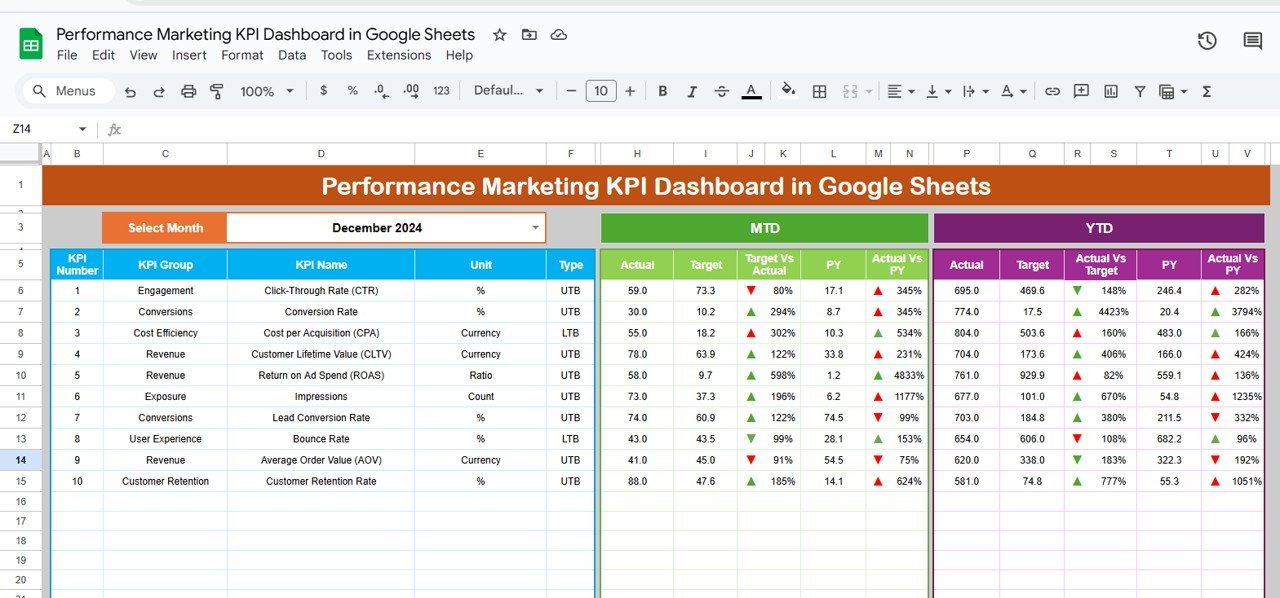Open the Extensions menu
The height and width of the screenshot is (598, 1280).
[x=399, y=55]
